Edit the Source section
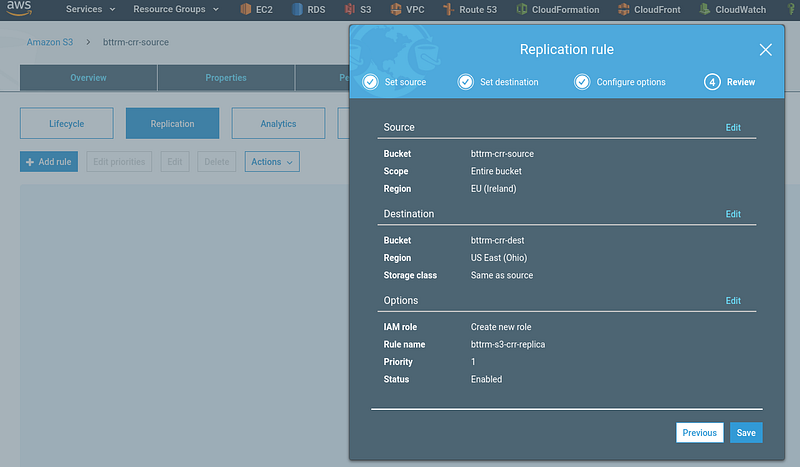 (x=733, y=128)
